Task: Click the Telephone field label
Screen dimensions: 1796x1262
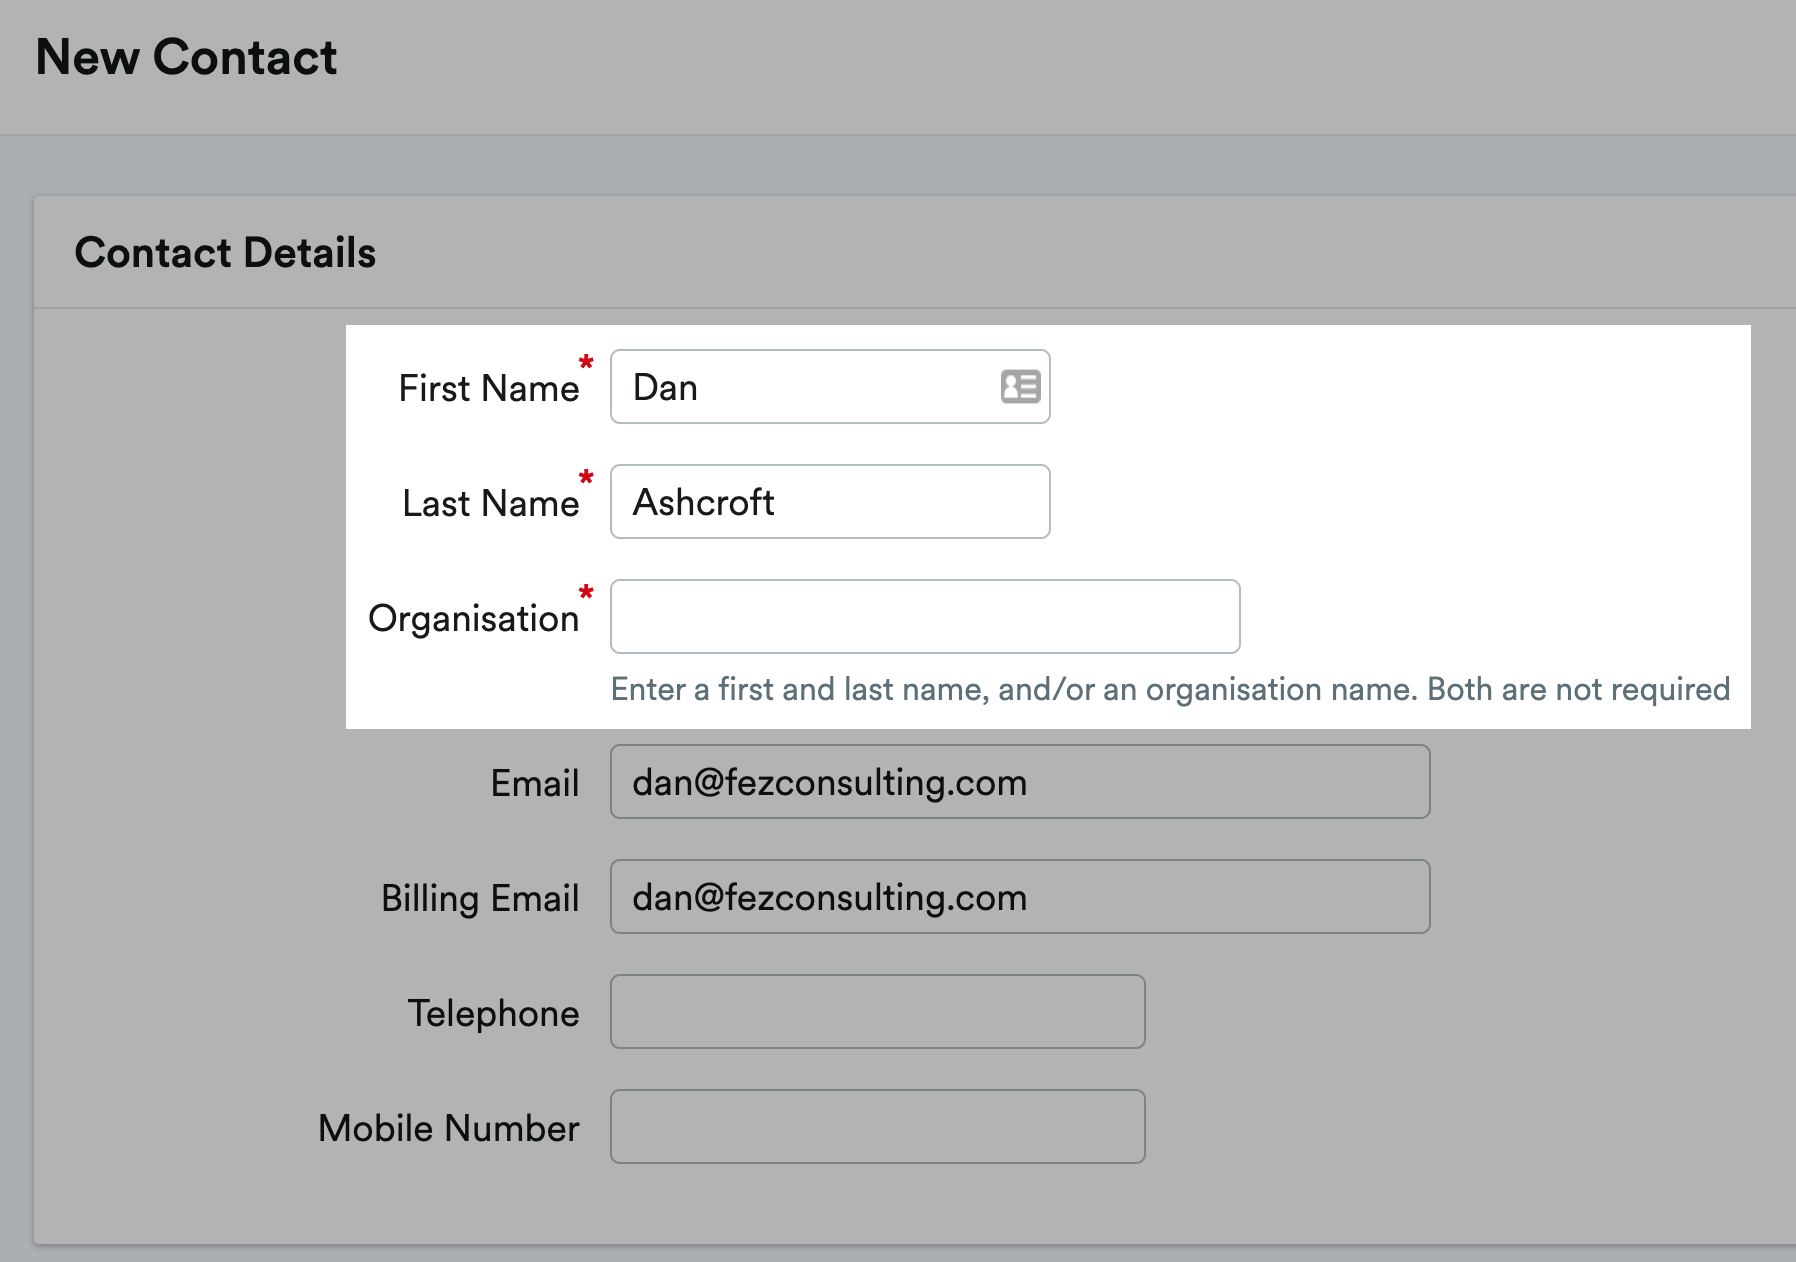Action: pyautogui.click(x=492, y=1014)
